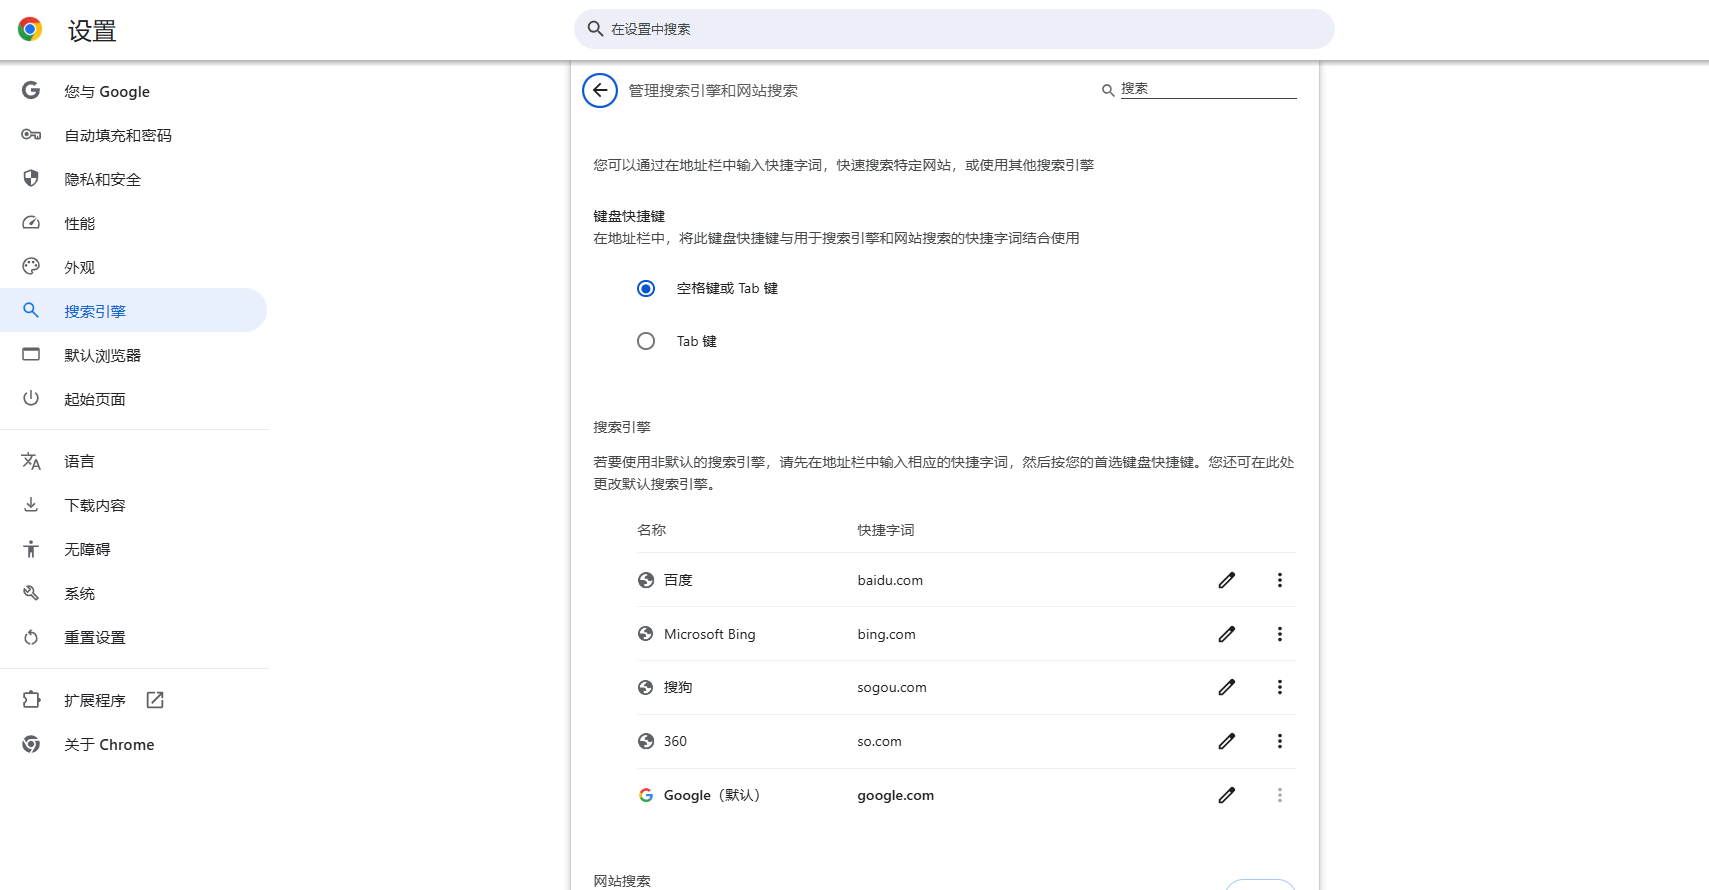Screen dimensions: 1709x890
Task: Edit the Microsoft Bing search engine
Action: [1227, 634]
